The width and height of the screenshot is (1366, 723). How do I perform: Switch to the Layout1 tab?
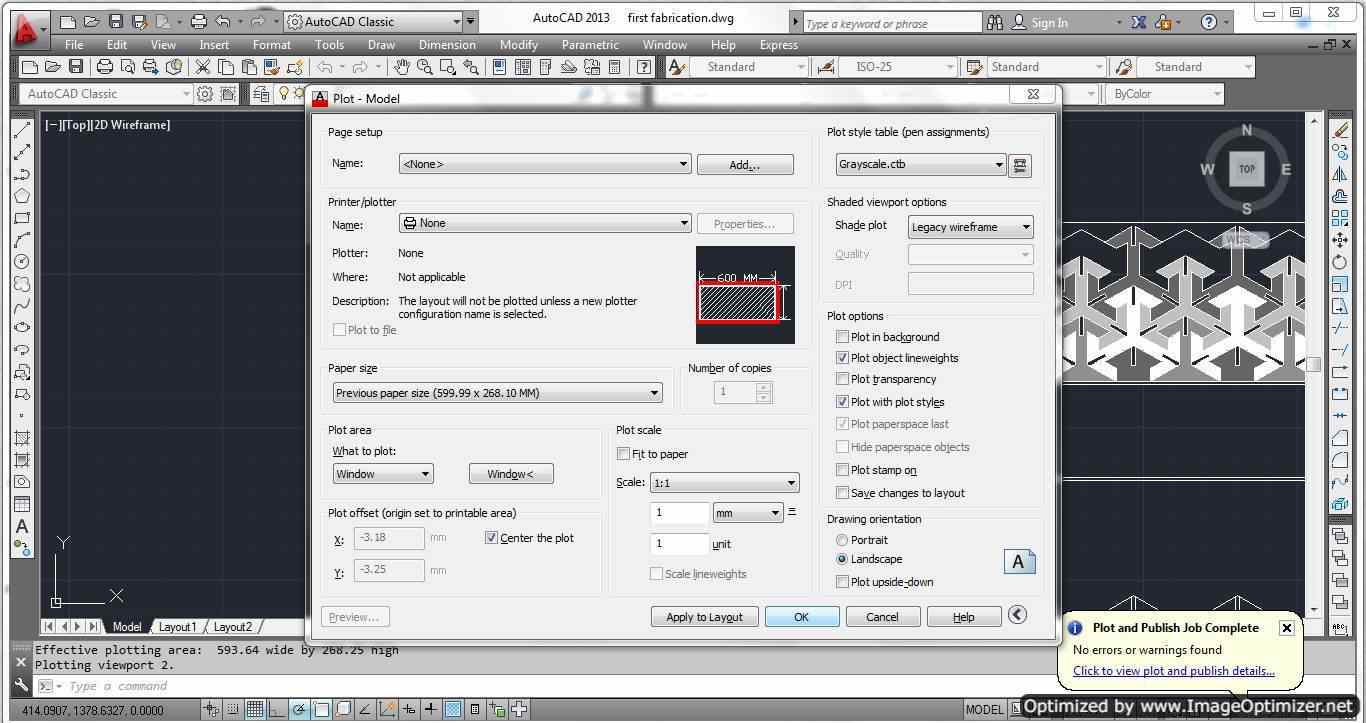point(177,627)
